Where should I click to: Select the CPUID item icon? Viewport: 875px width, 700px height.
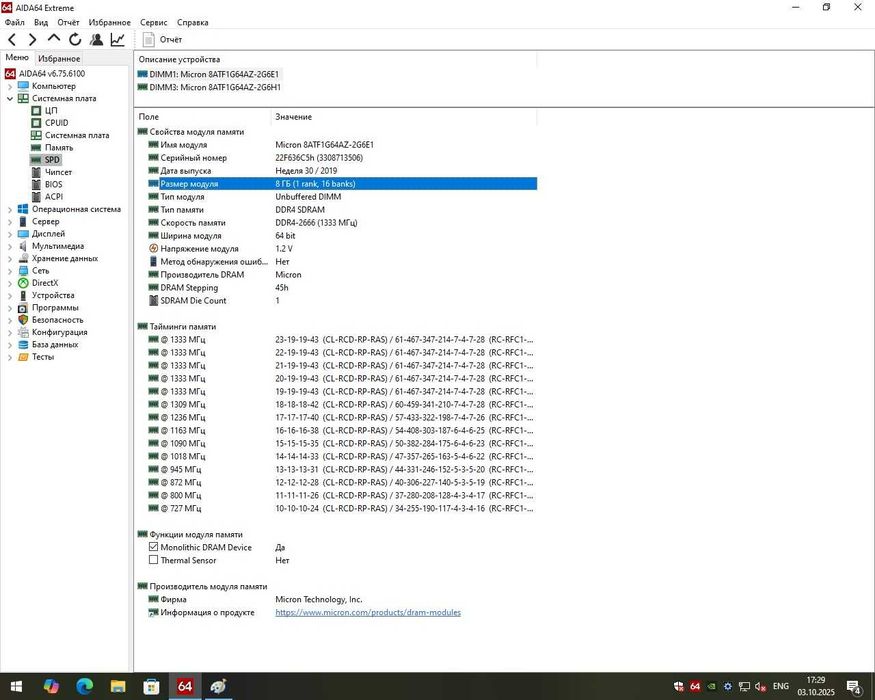point(36,123)
